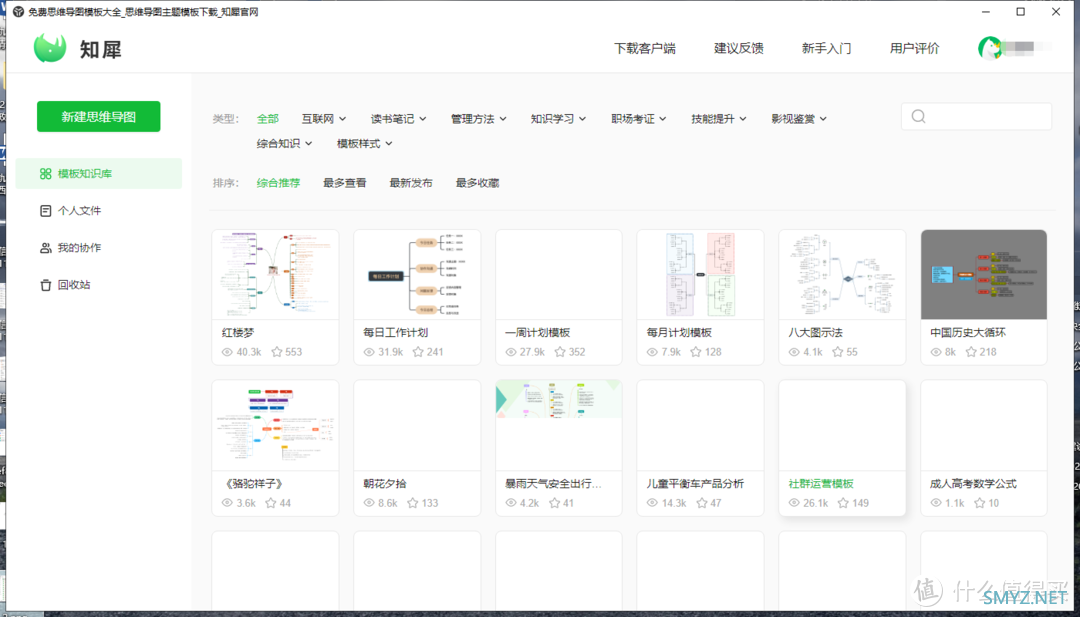Click the window title bar app icon
1080x617 pixels.
click(x=17, y=12)
